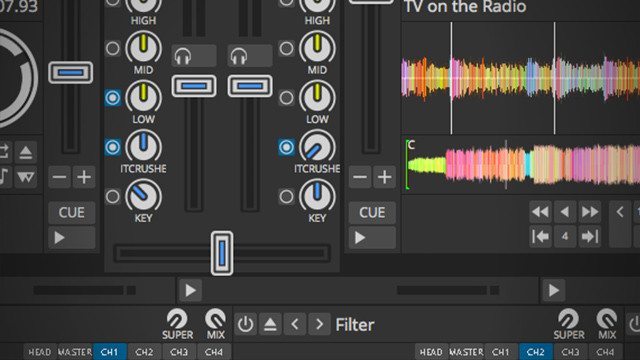
Task: Click the left ITCRUSHE effect knob
Action: click(x=143, y=147)
